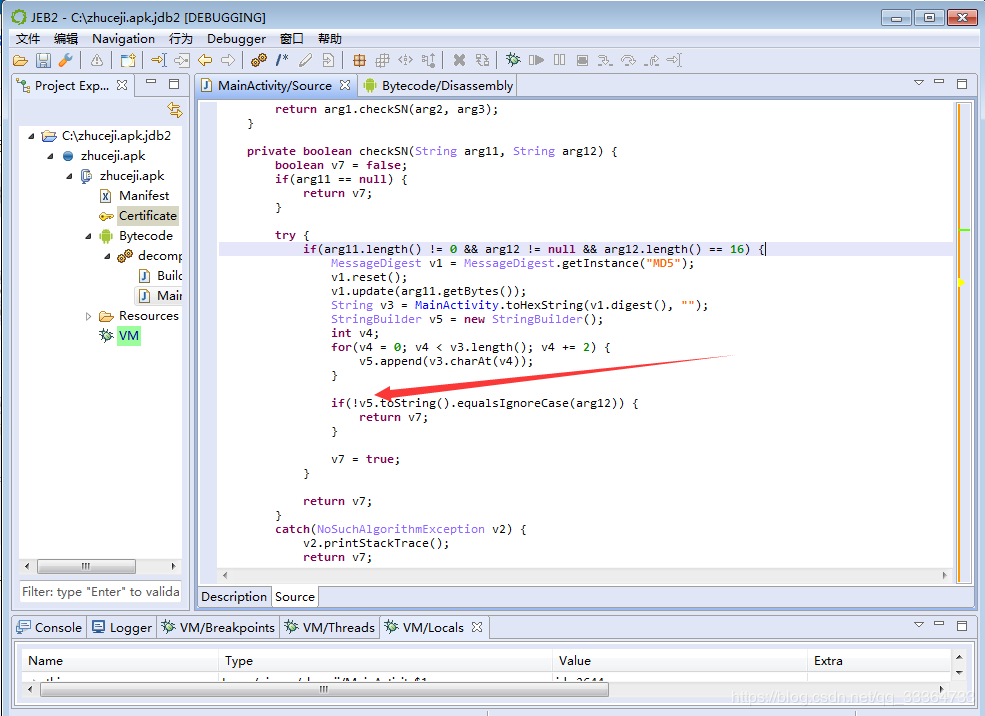
Task: Open the 窗口 menu
Action: (x=291, y=39)
